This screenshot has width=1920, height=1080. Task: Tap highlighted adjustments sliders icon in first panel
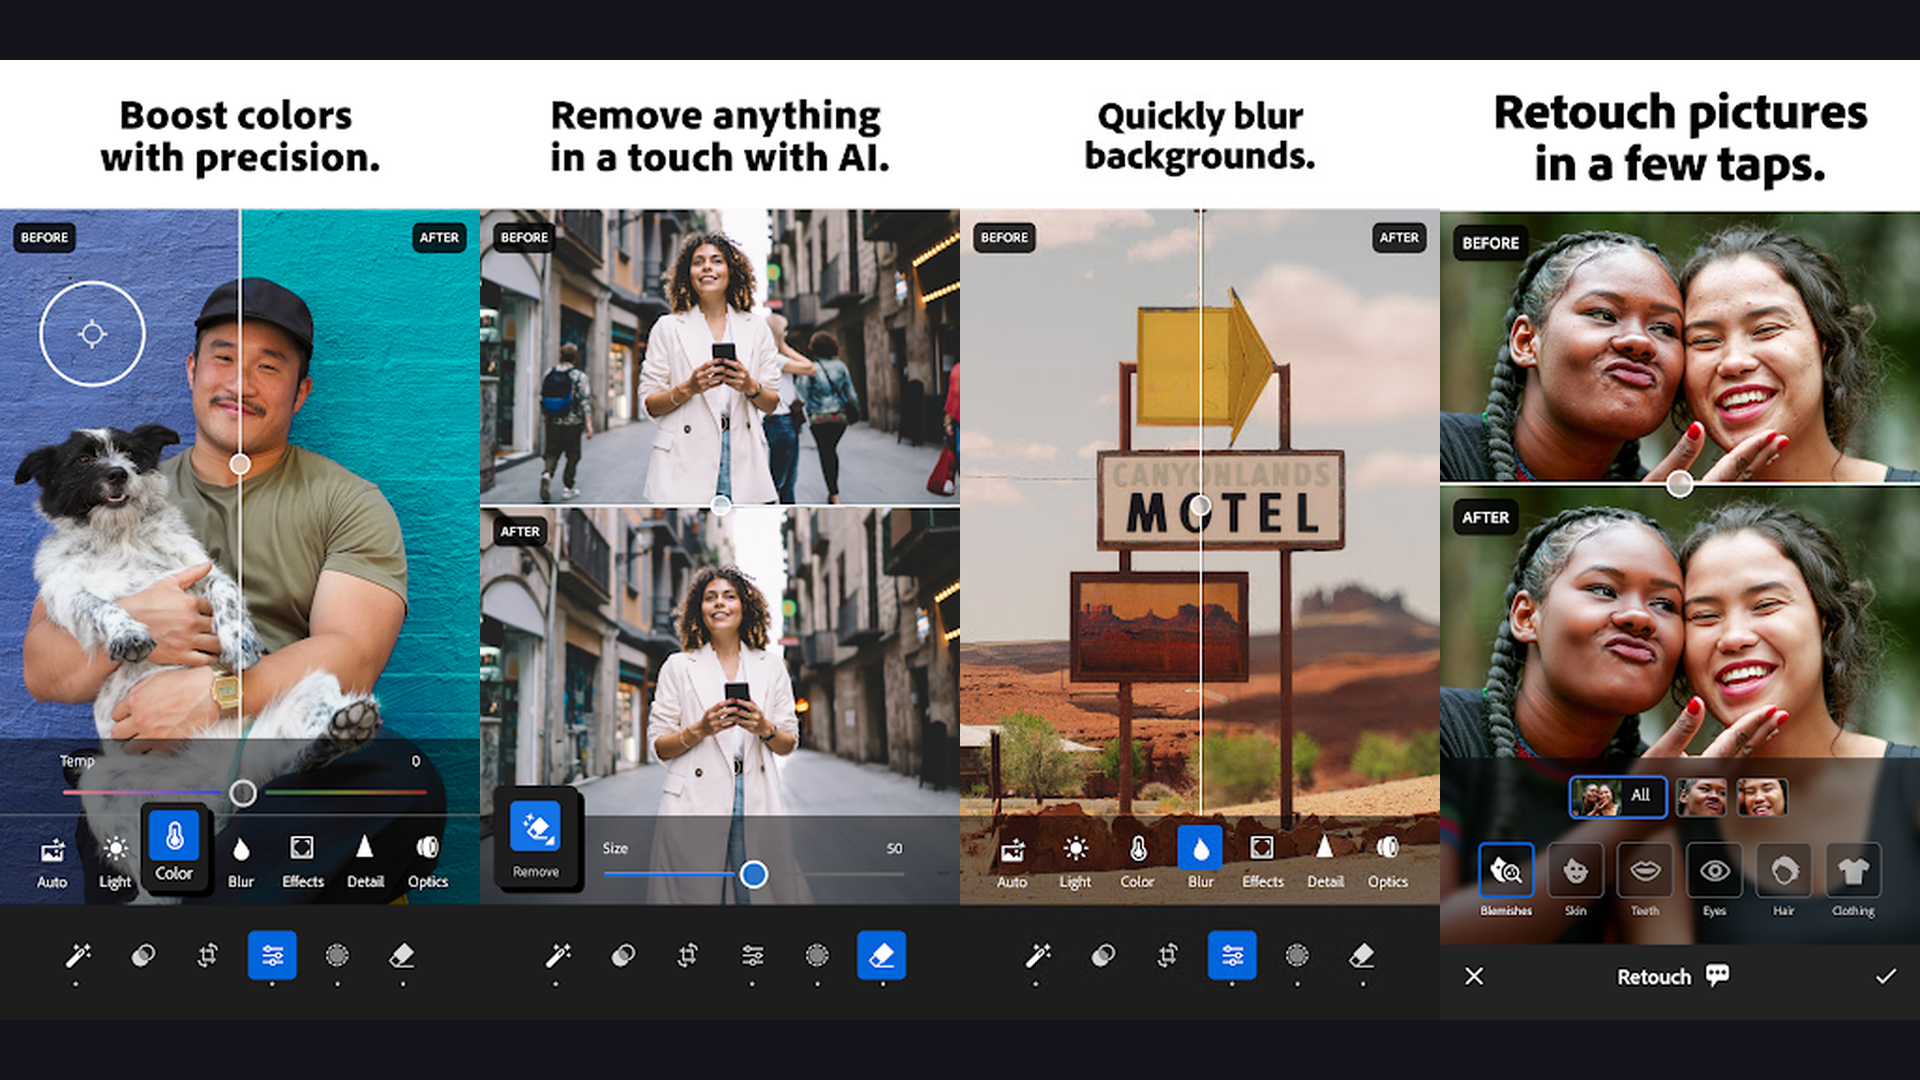272,955
